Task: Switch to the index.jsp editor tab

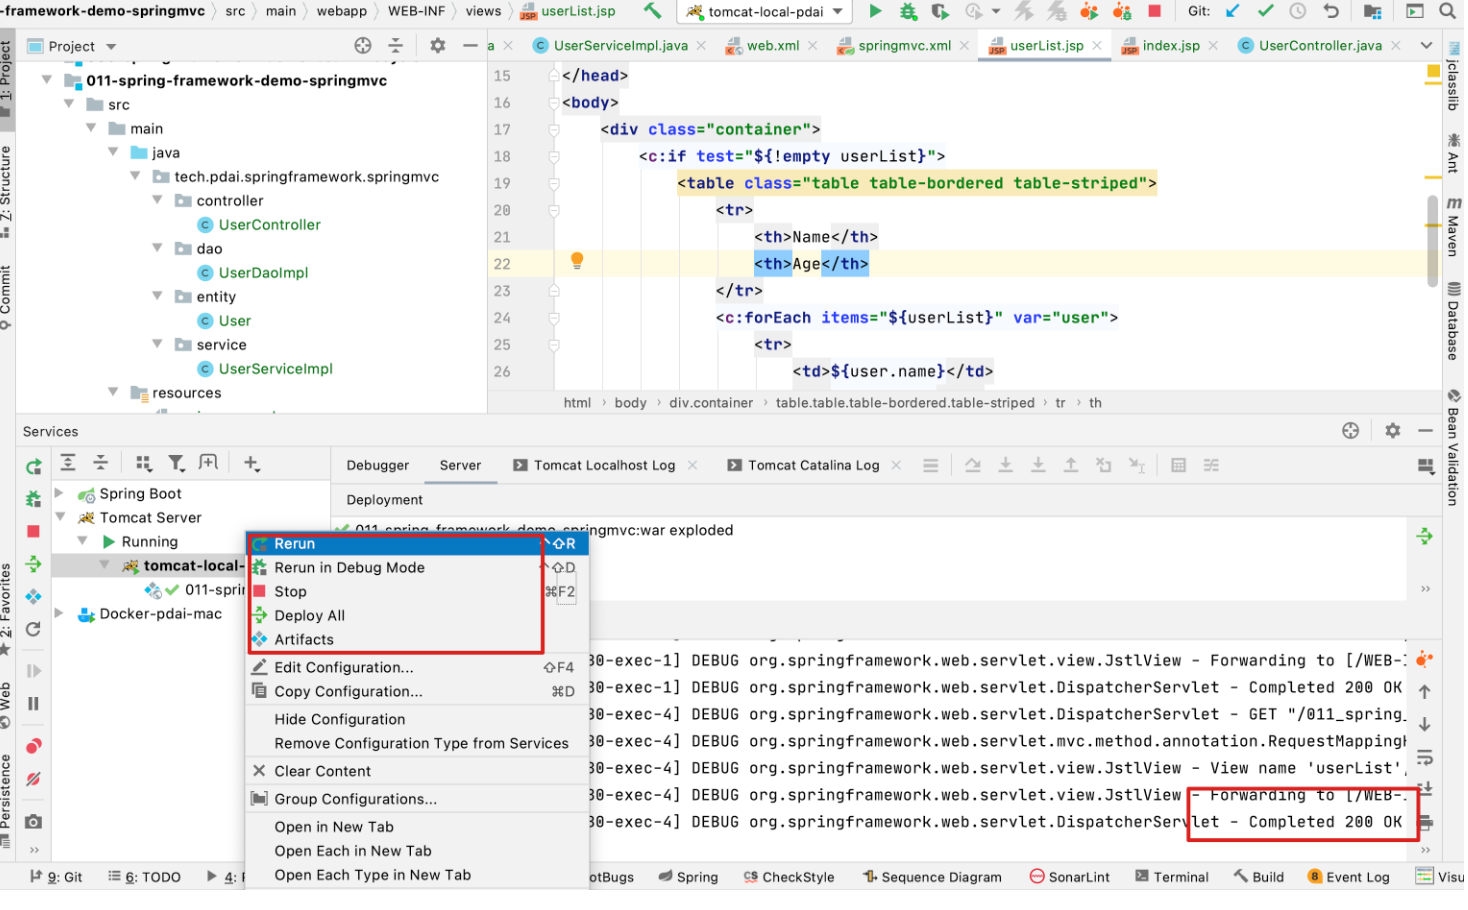Action: pos(1170,46)
